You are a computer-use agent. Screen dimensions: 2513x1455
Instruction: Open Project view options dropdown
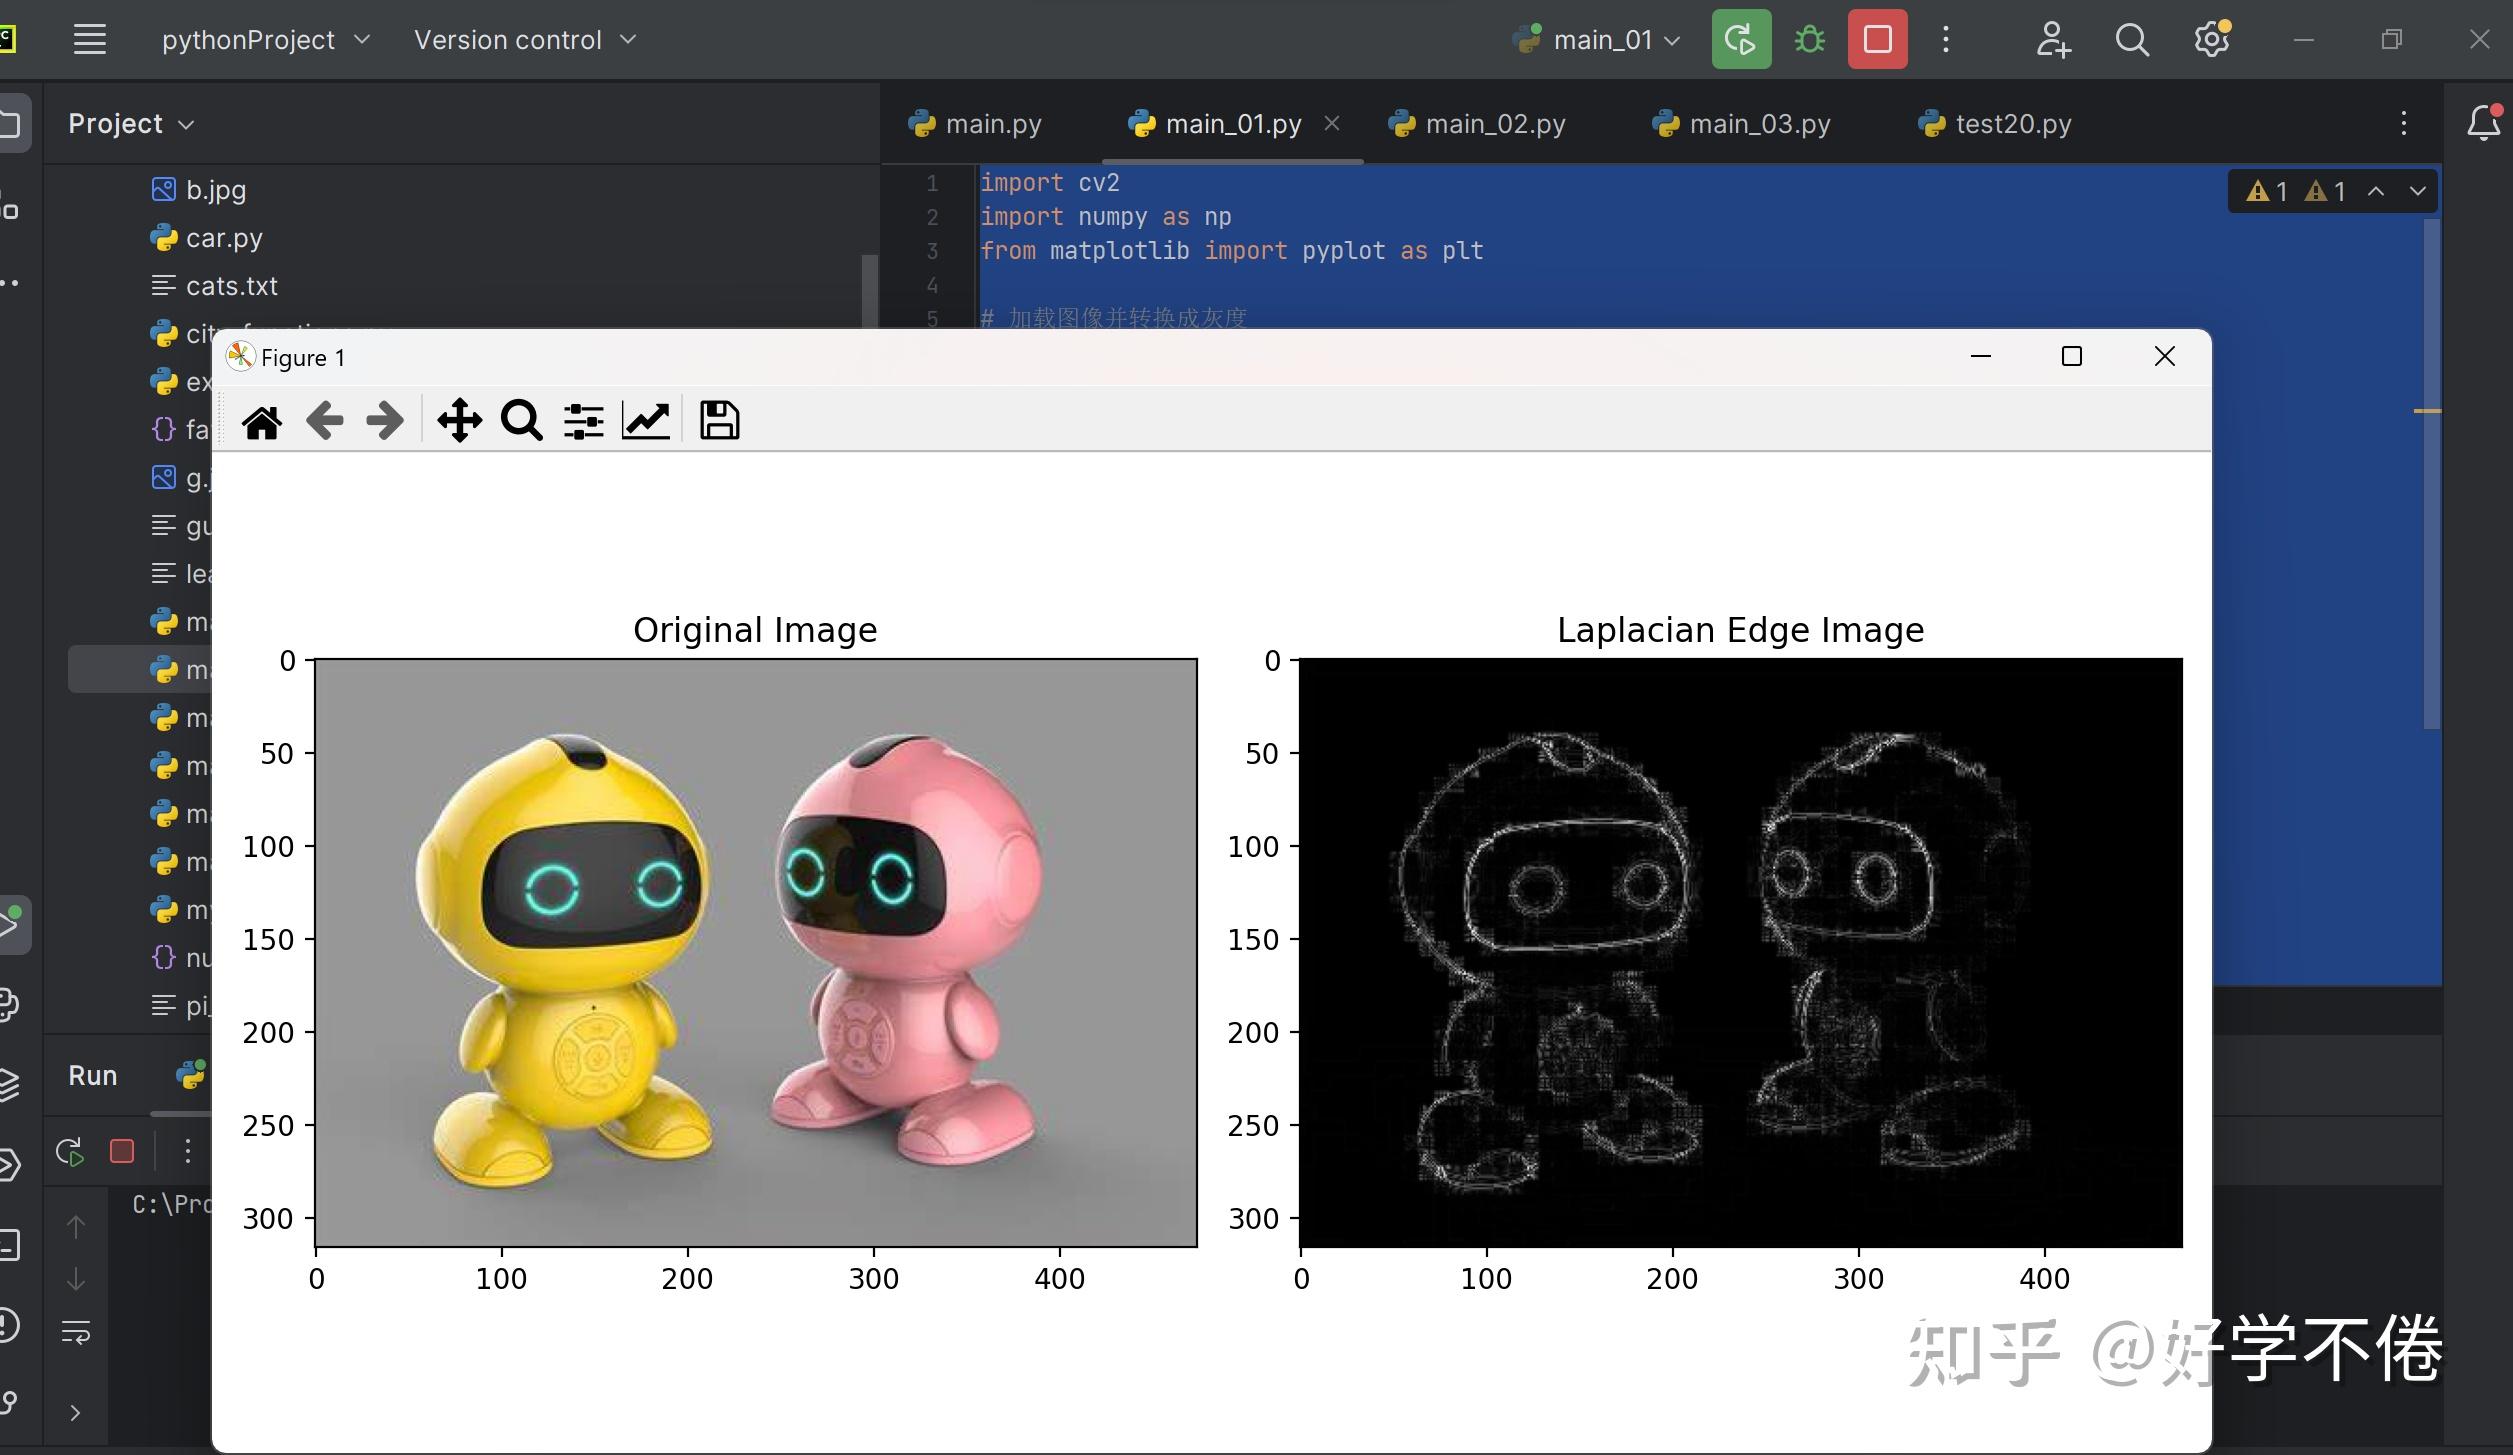(130, 124)
